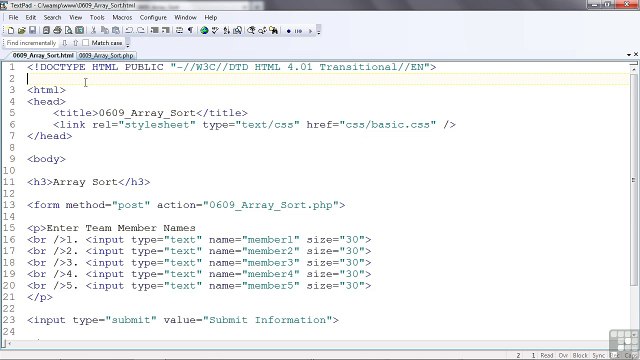Close the active document tab pane
The image size is (640, 360).
pos(636,54)
